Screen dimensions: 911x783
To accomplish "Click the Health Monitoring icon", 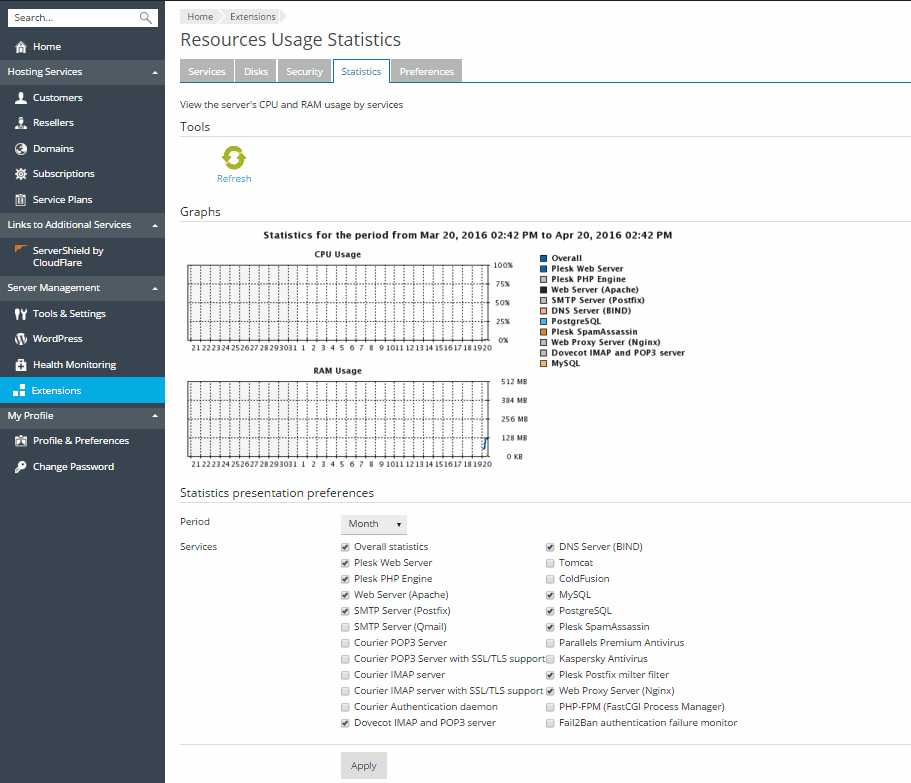I will tap(21, 365).
